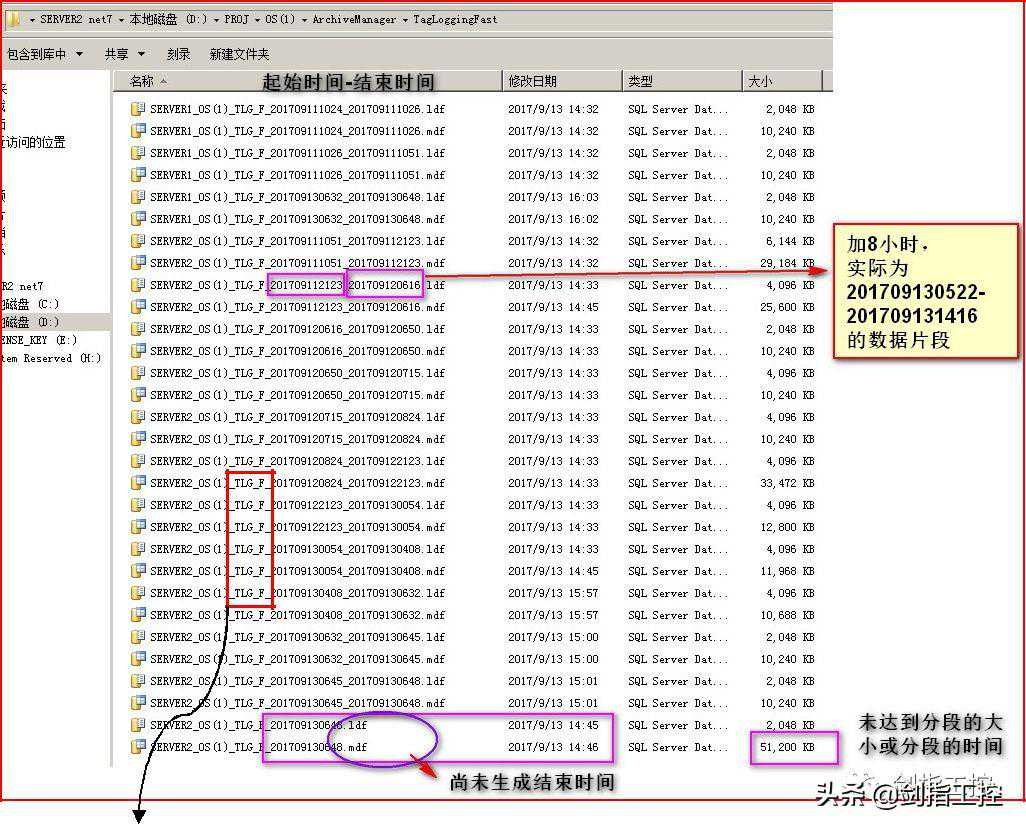
Task: Select LICENSE_KEY (E:) drive in the sidebar
Action: [x=40, y=340]
